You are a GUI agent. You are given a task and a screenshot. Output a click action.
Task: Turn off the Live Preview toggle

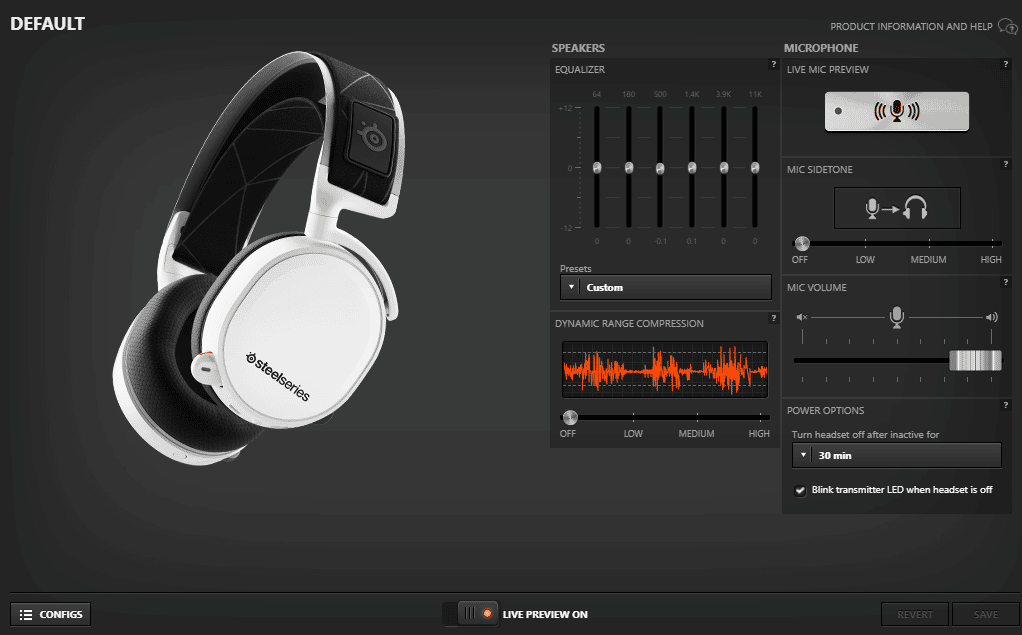470,613
